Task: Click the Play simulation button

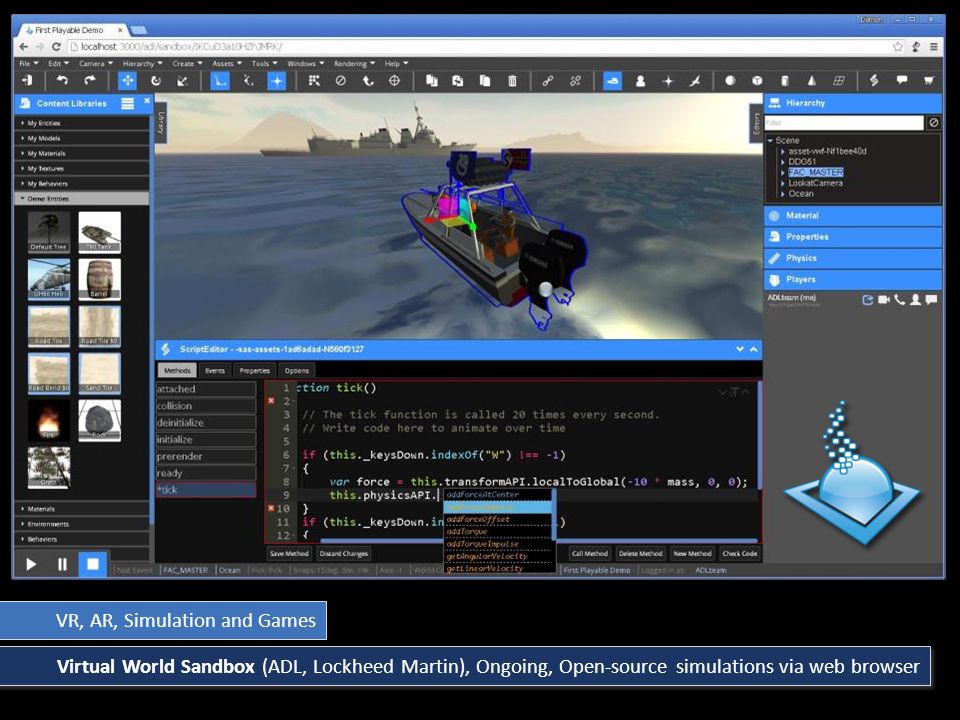Action: point(31,564)
